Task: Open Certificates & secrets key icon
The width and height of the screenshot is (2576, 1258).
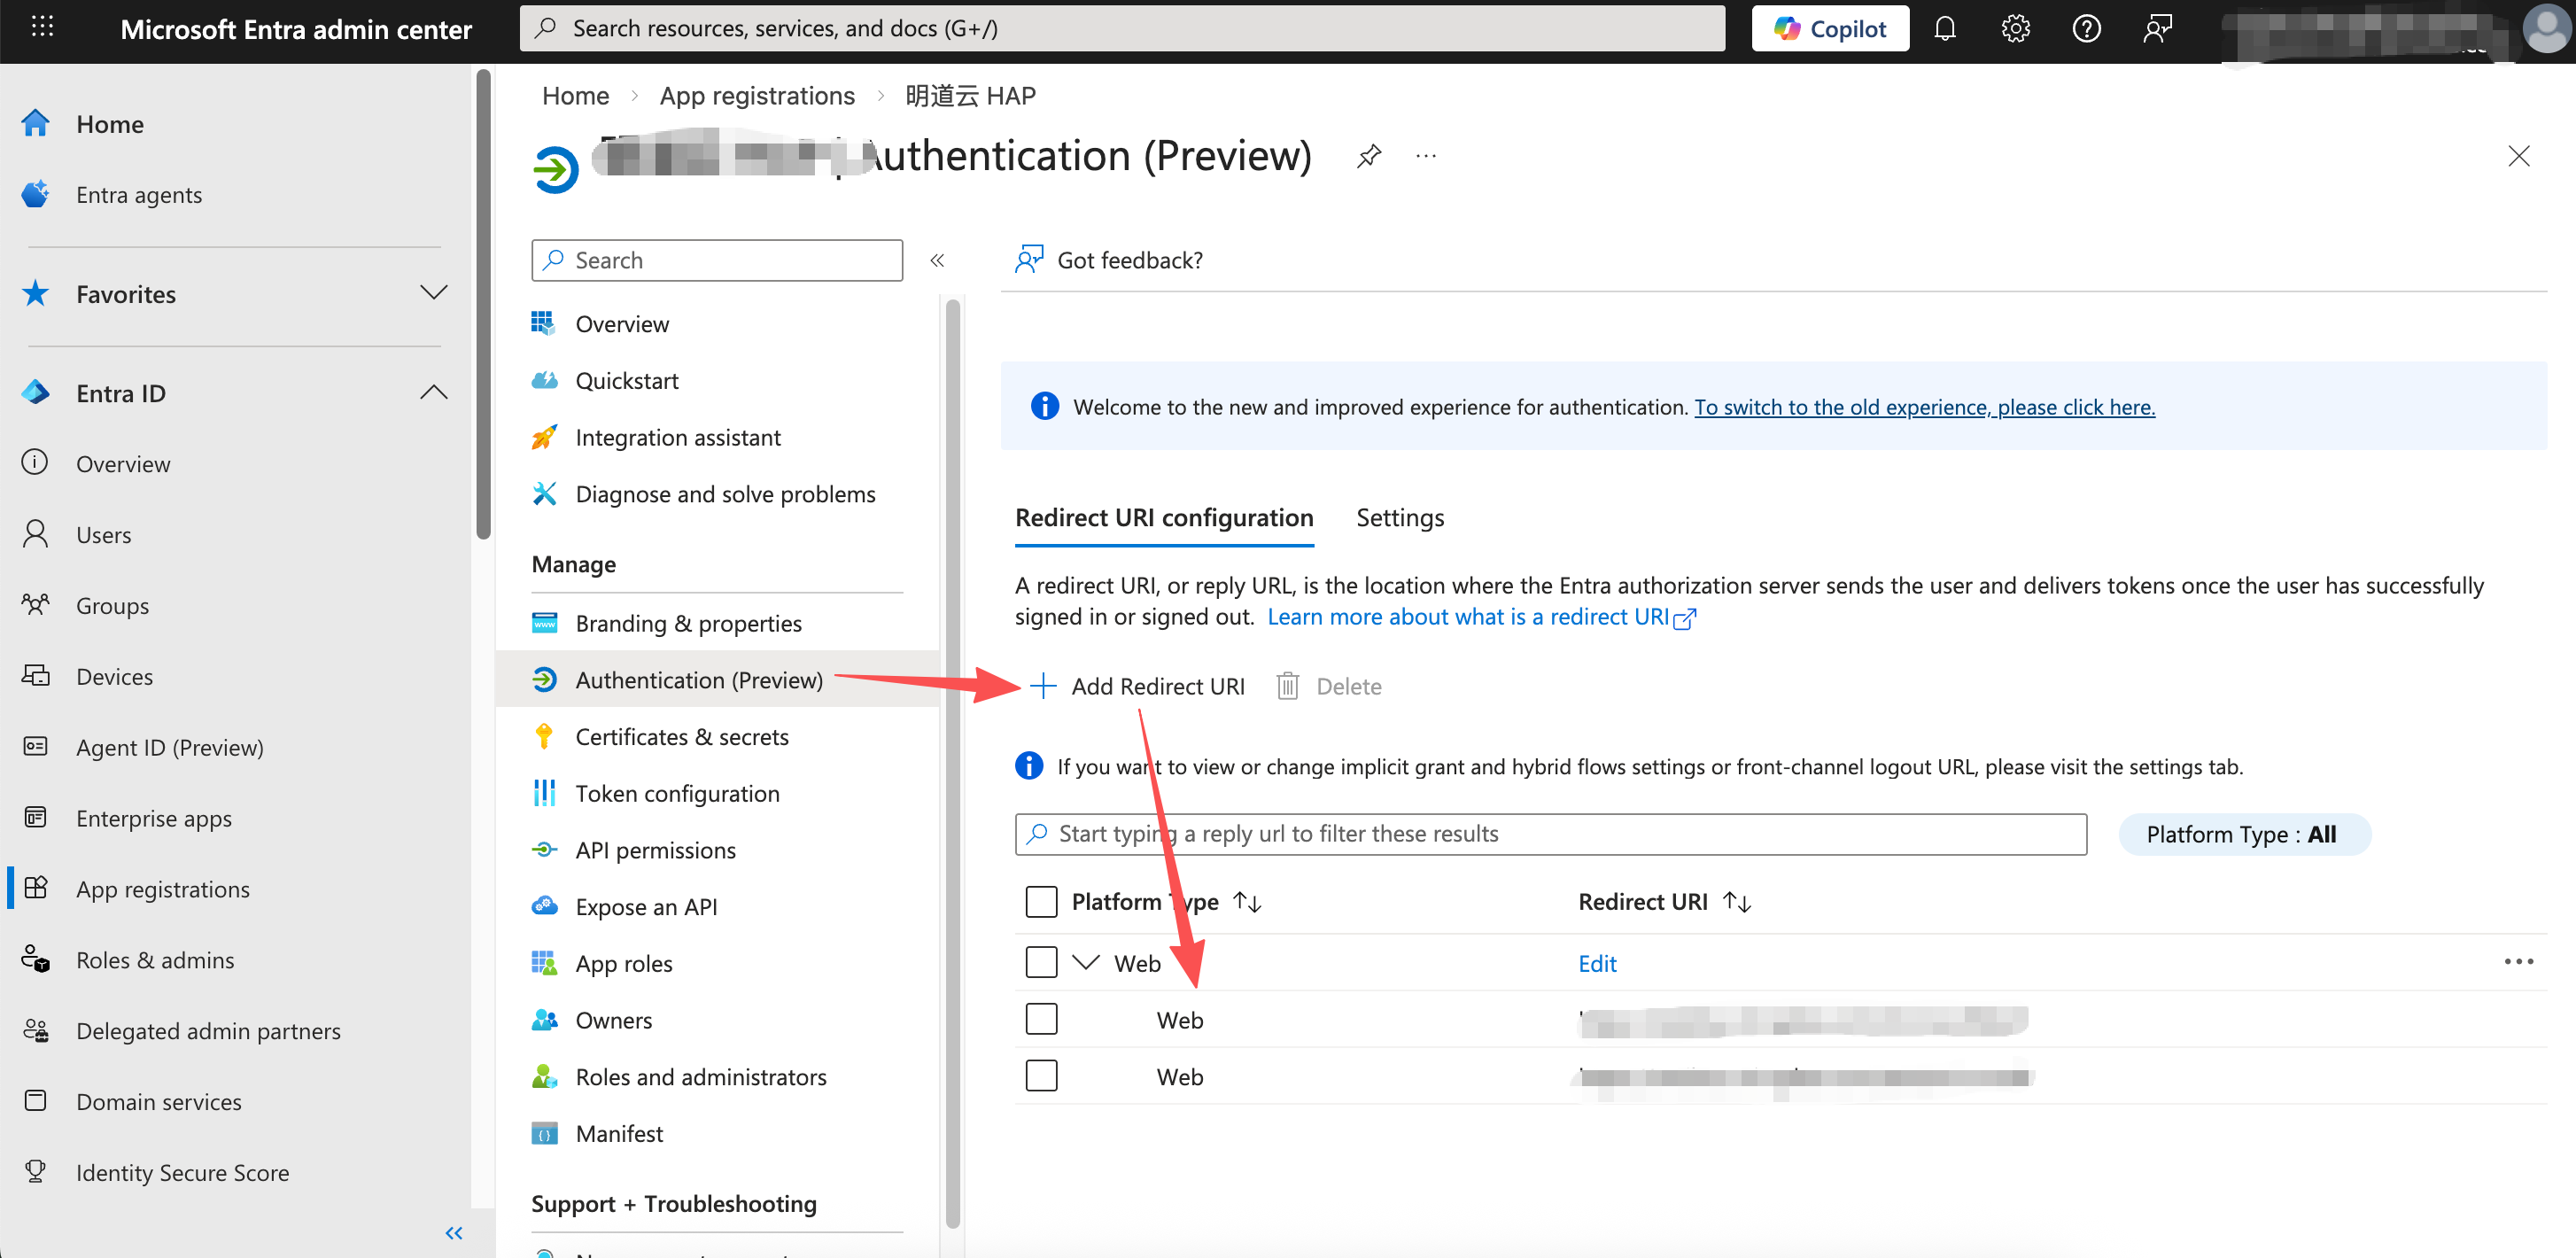Action: coord(544,736)
